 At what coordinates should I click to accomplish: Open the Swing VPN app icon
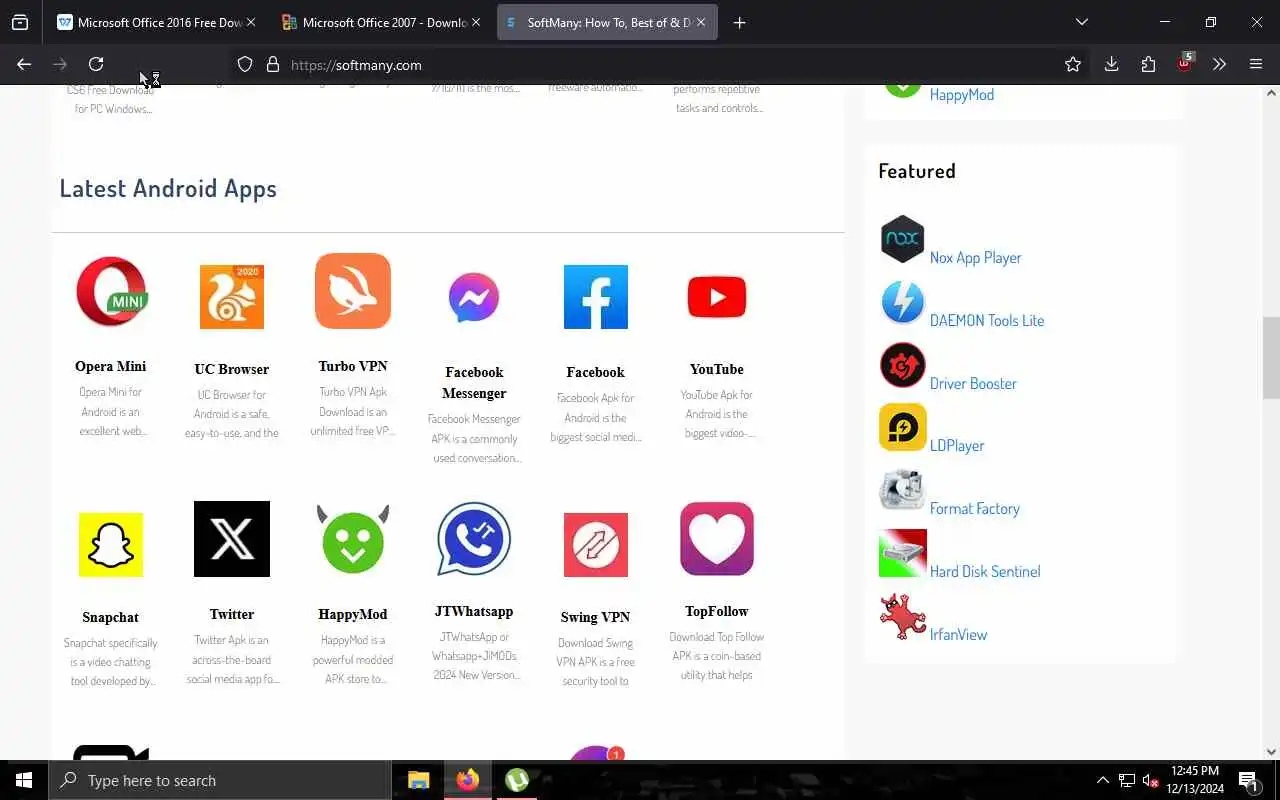point(595,544)
